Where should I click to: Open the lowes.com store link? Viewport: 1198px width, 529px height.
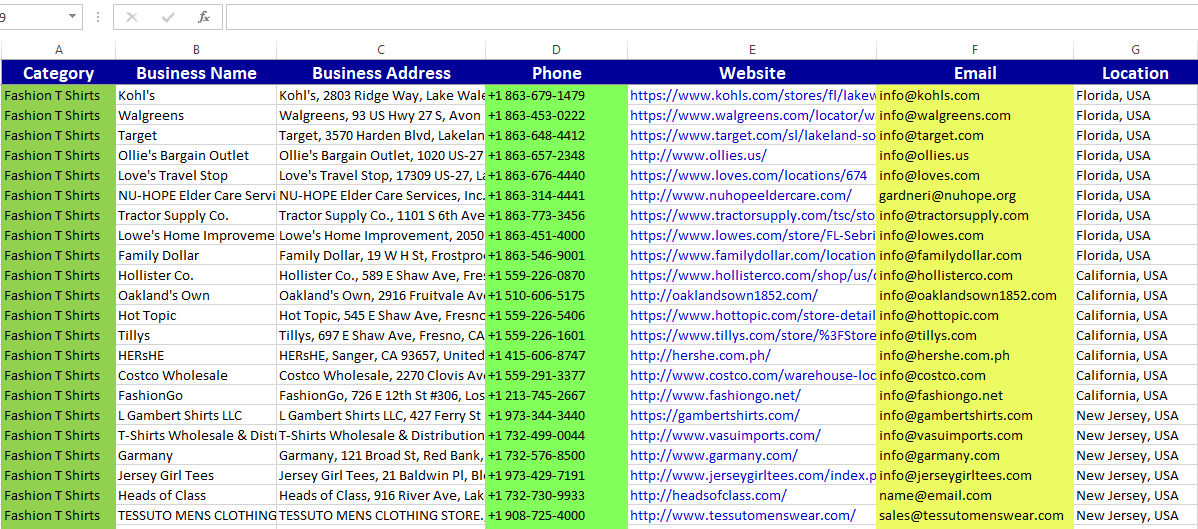(753, 235)
